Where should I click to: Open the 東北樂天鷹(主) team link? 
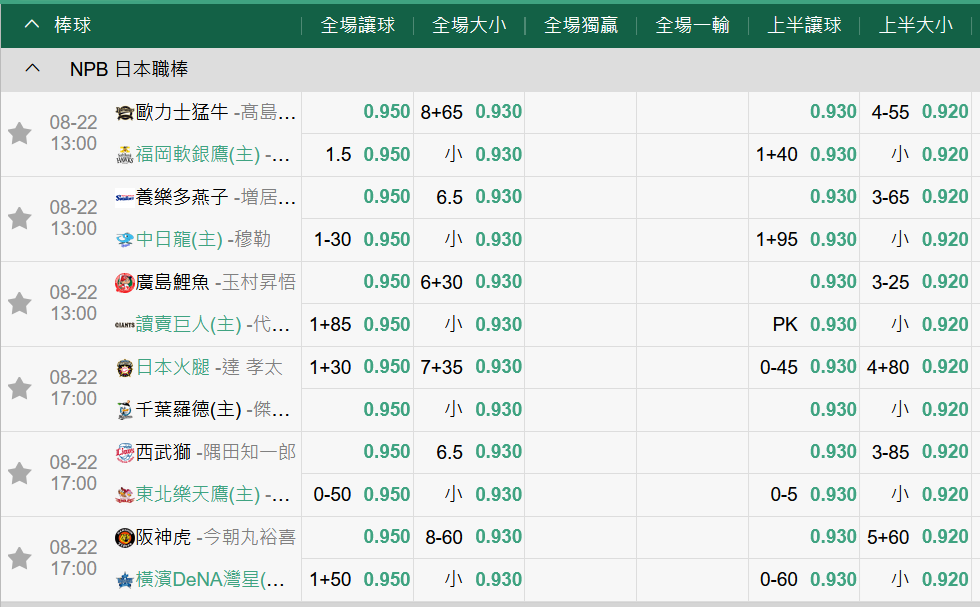(x=198, y=494)
